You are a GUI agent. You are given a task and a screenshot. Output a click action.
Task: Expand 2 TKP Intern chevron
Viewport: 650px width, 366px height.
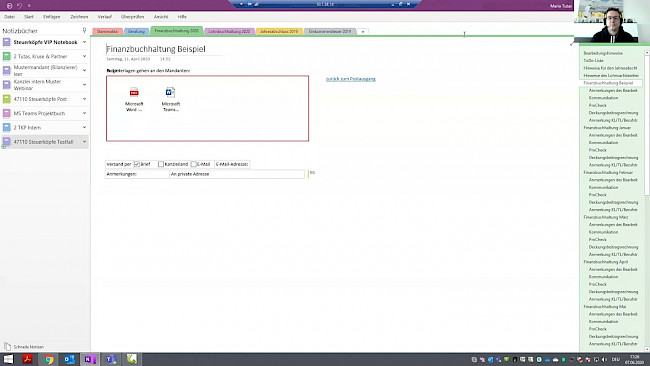(84, 127)
